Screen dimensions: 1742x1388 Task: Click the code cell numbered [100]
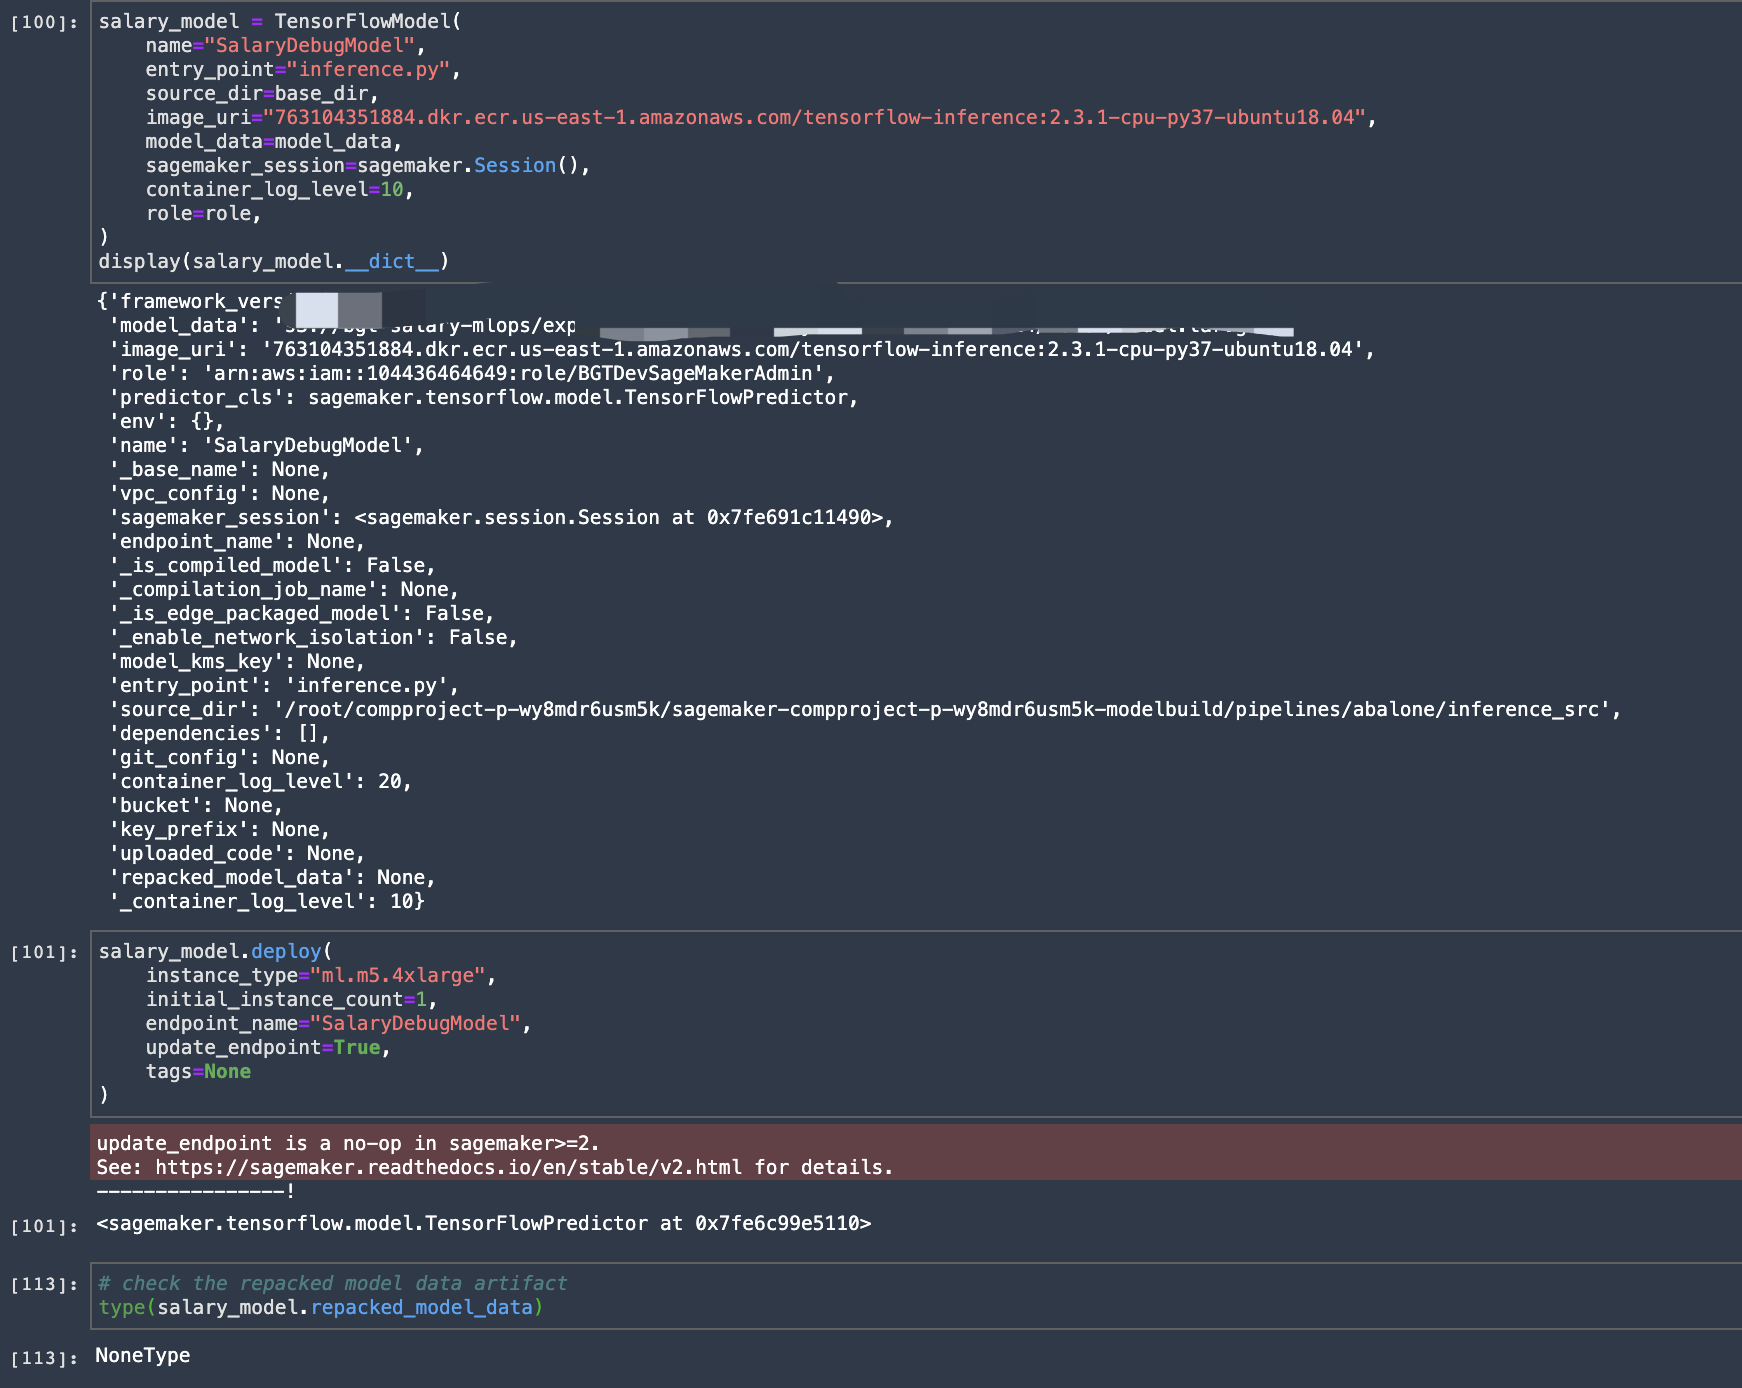[916, 141]
